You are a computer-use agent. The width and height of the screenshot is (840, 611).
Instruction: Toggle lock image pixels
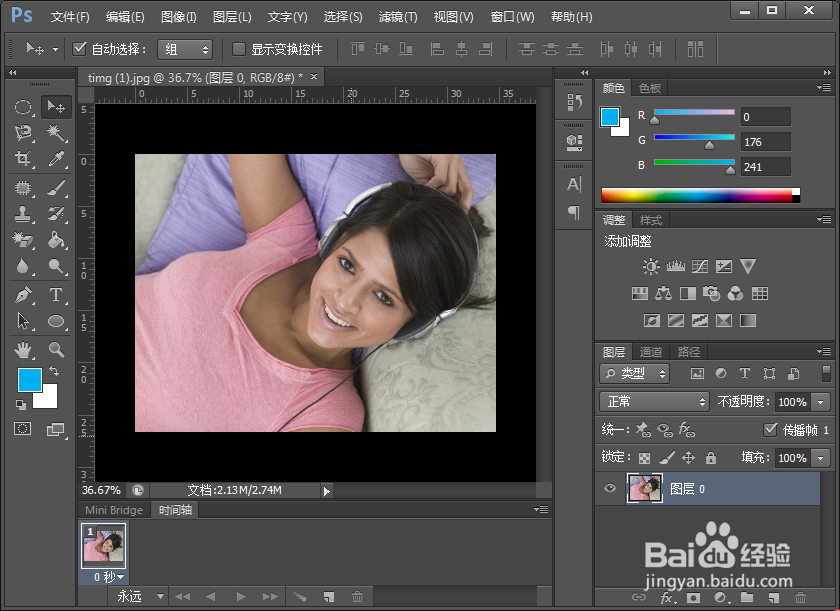point(666,458)
